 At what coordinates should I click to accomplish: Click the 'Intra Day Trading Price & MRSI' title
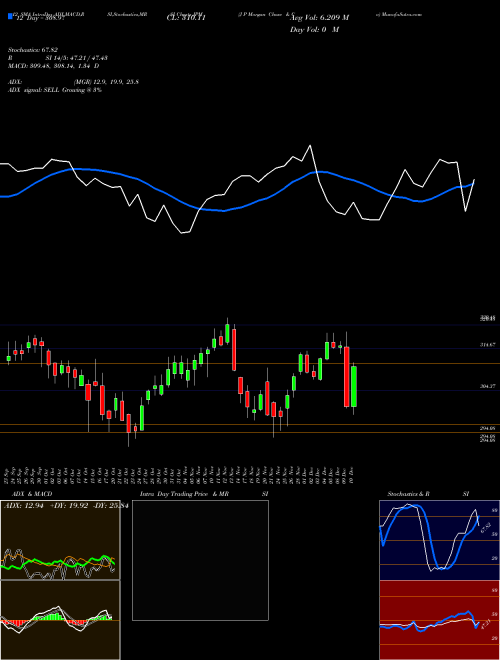tap(205, 494)
